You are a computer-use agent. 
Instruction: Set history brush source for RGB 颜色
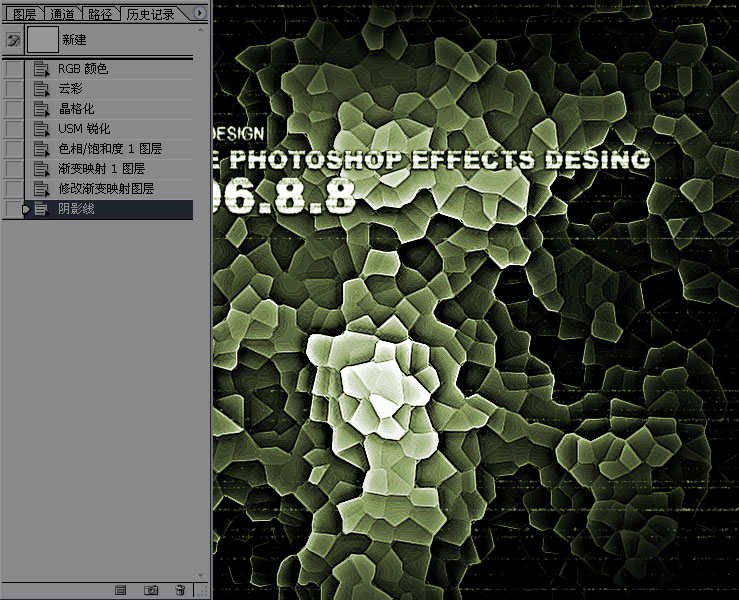coord(13,69)
